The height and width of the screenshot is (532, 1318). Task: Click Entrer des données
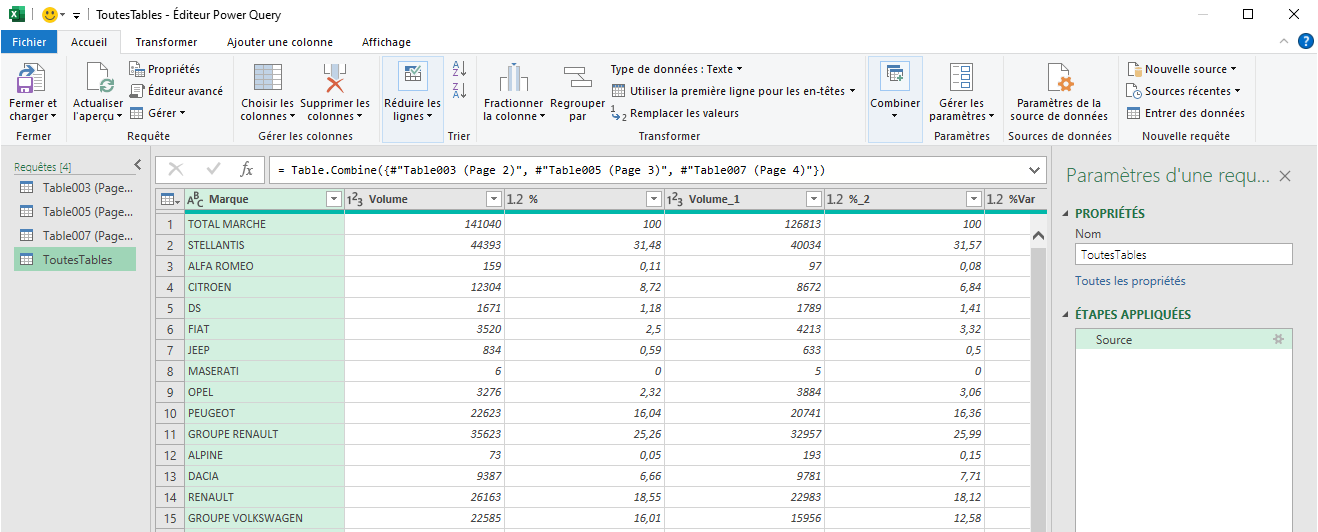coord(1186,113)
